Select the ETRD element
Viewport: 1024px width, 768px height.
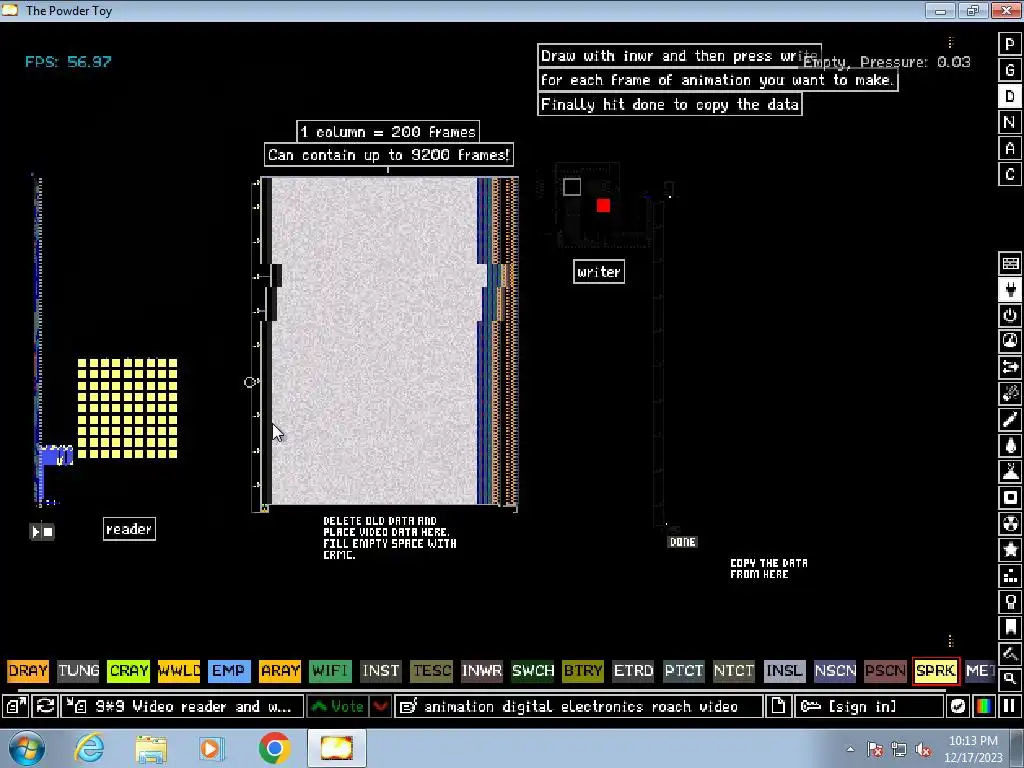coord(633,671)
